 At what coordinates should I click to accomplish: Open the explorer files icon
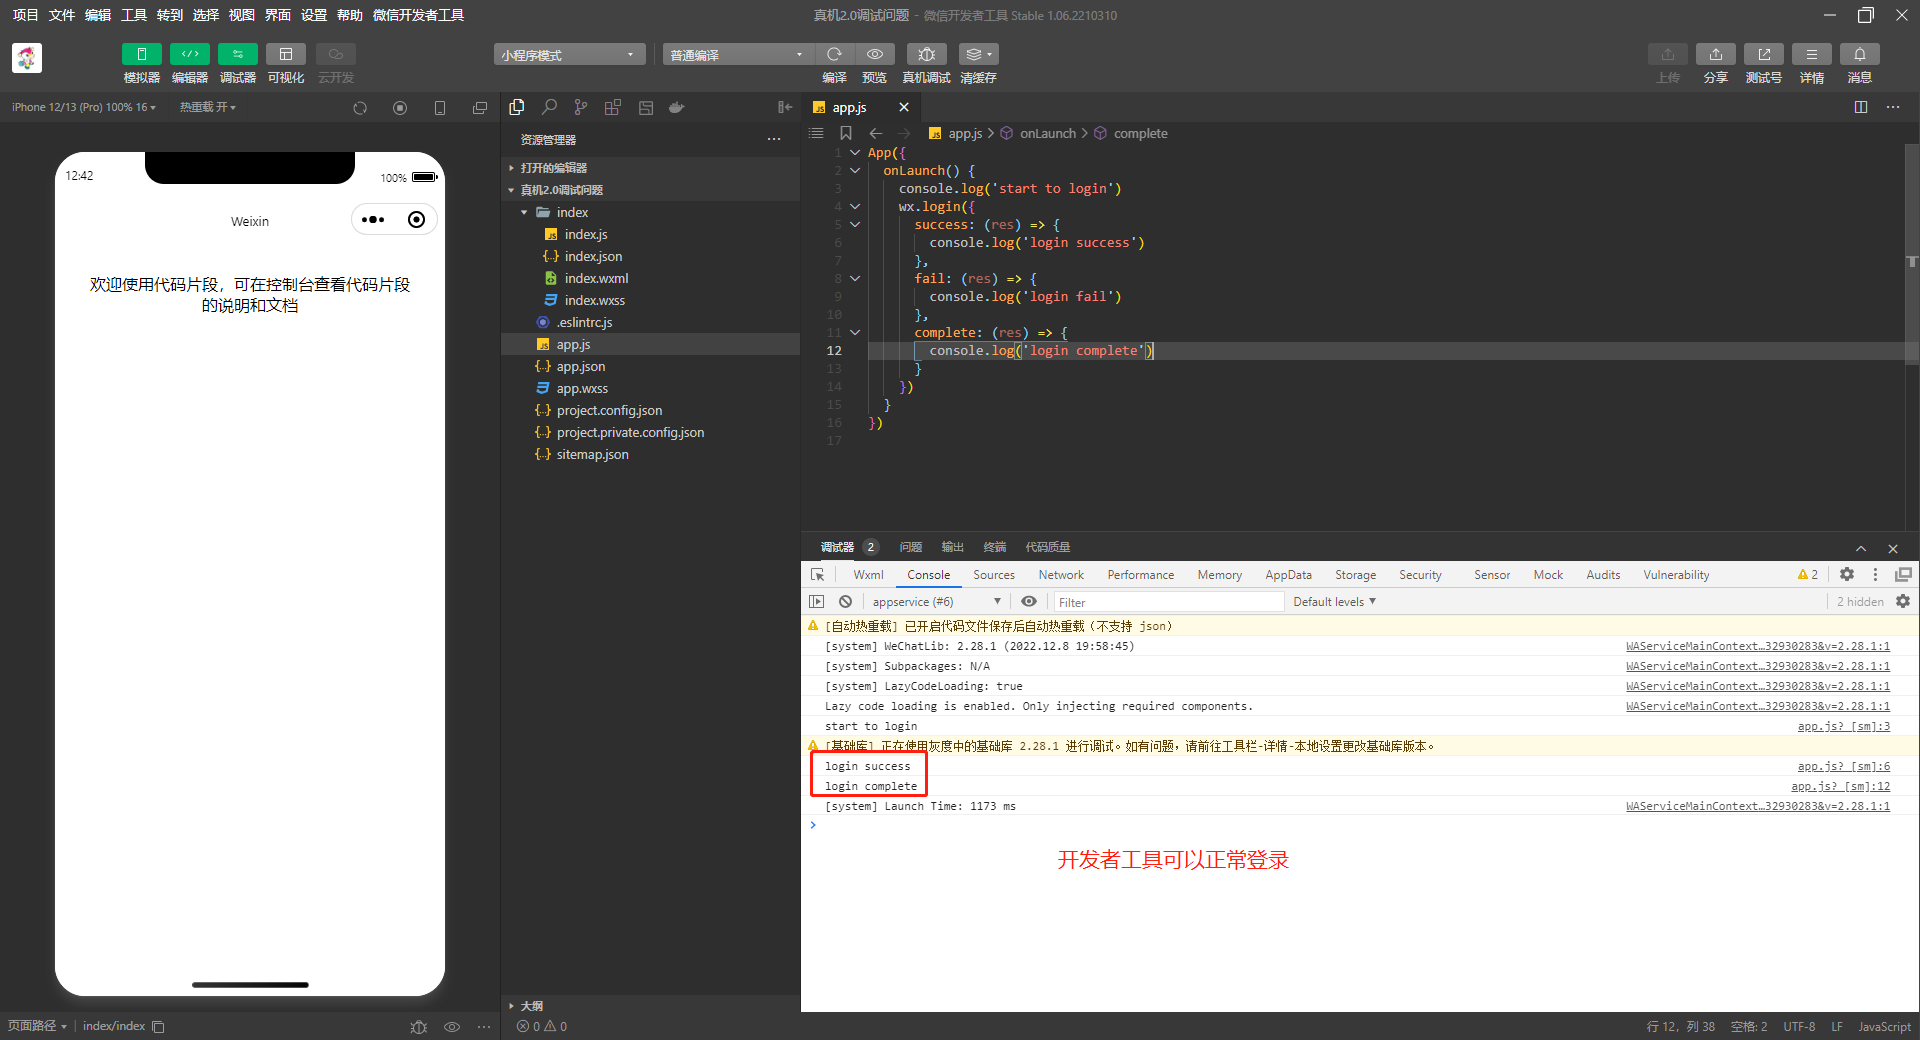click(517, 107)
